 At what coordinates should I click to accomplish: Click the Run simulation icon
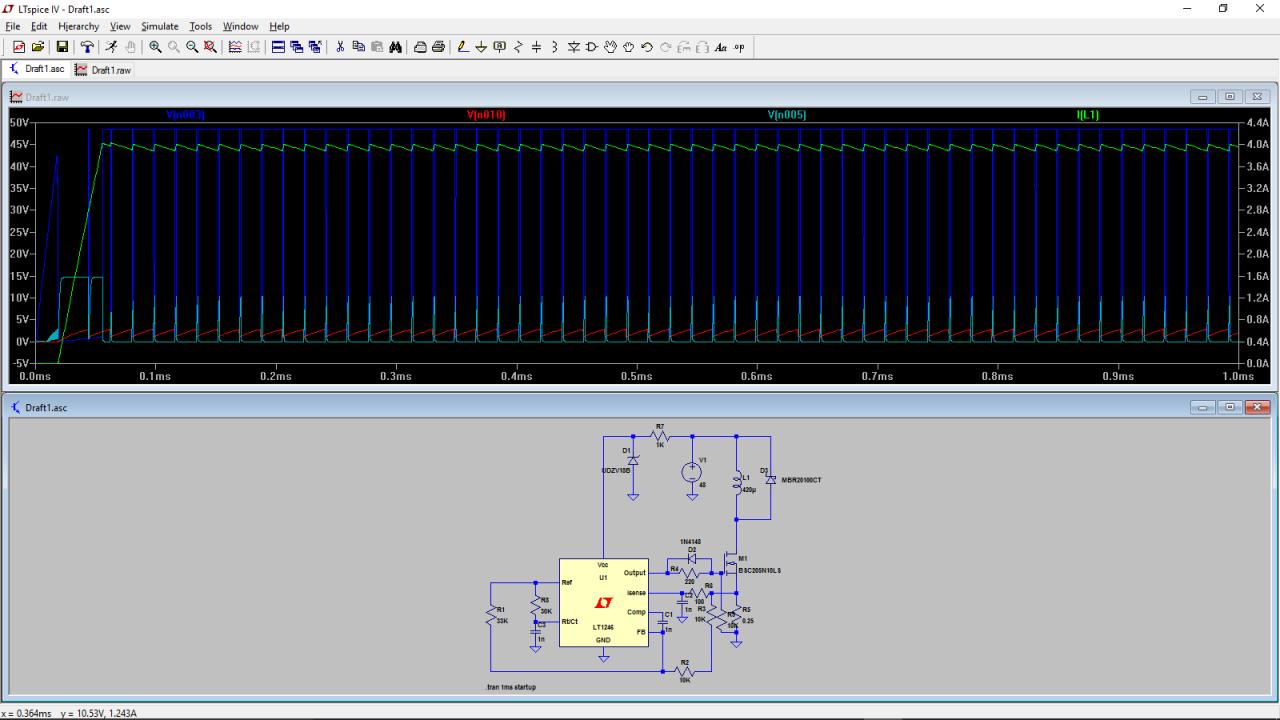coord(112,47)
